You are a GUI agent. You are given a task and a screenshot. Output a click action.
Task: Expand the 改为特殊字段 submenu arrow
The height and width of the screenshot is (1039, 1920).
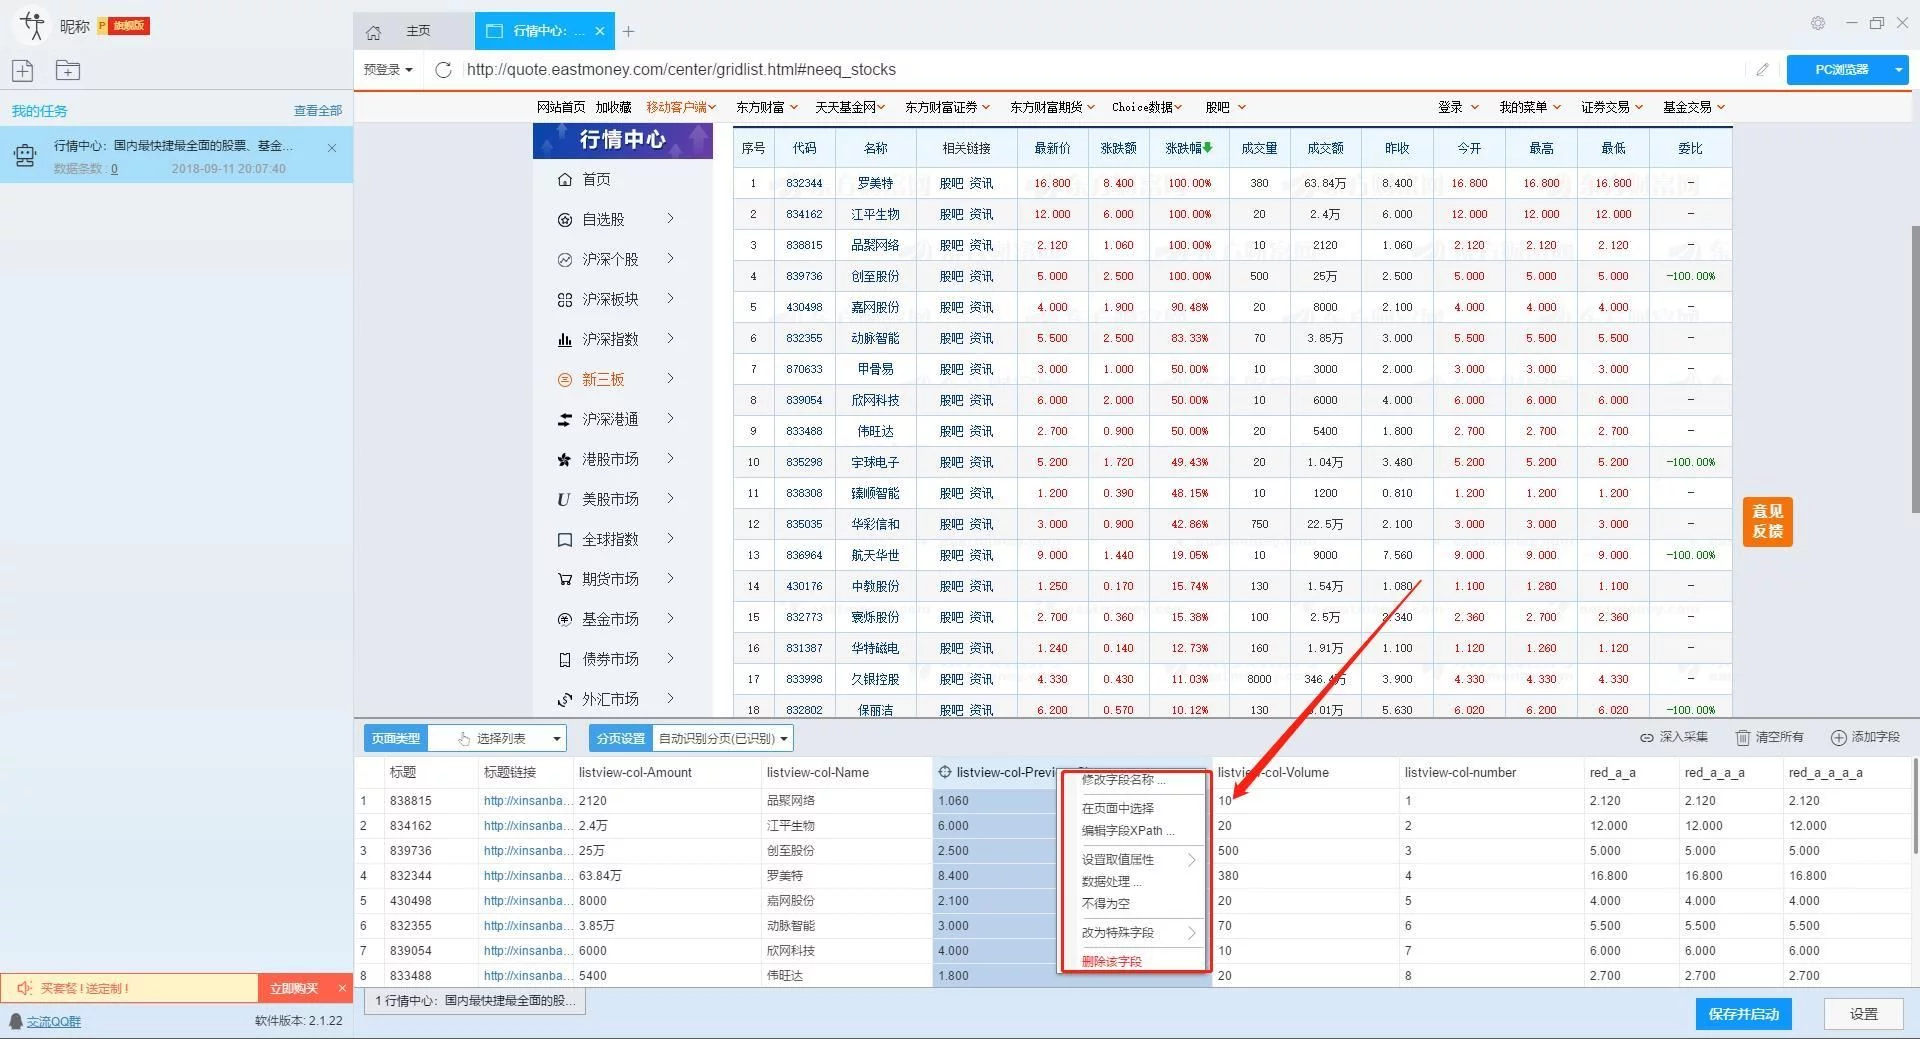point(1191,933)
